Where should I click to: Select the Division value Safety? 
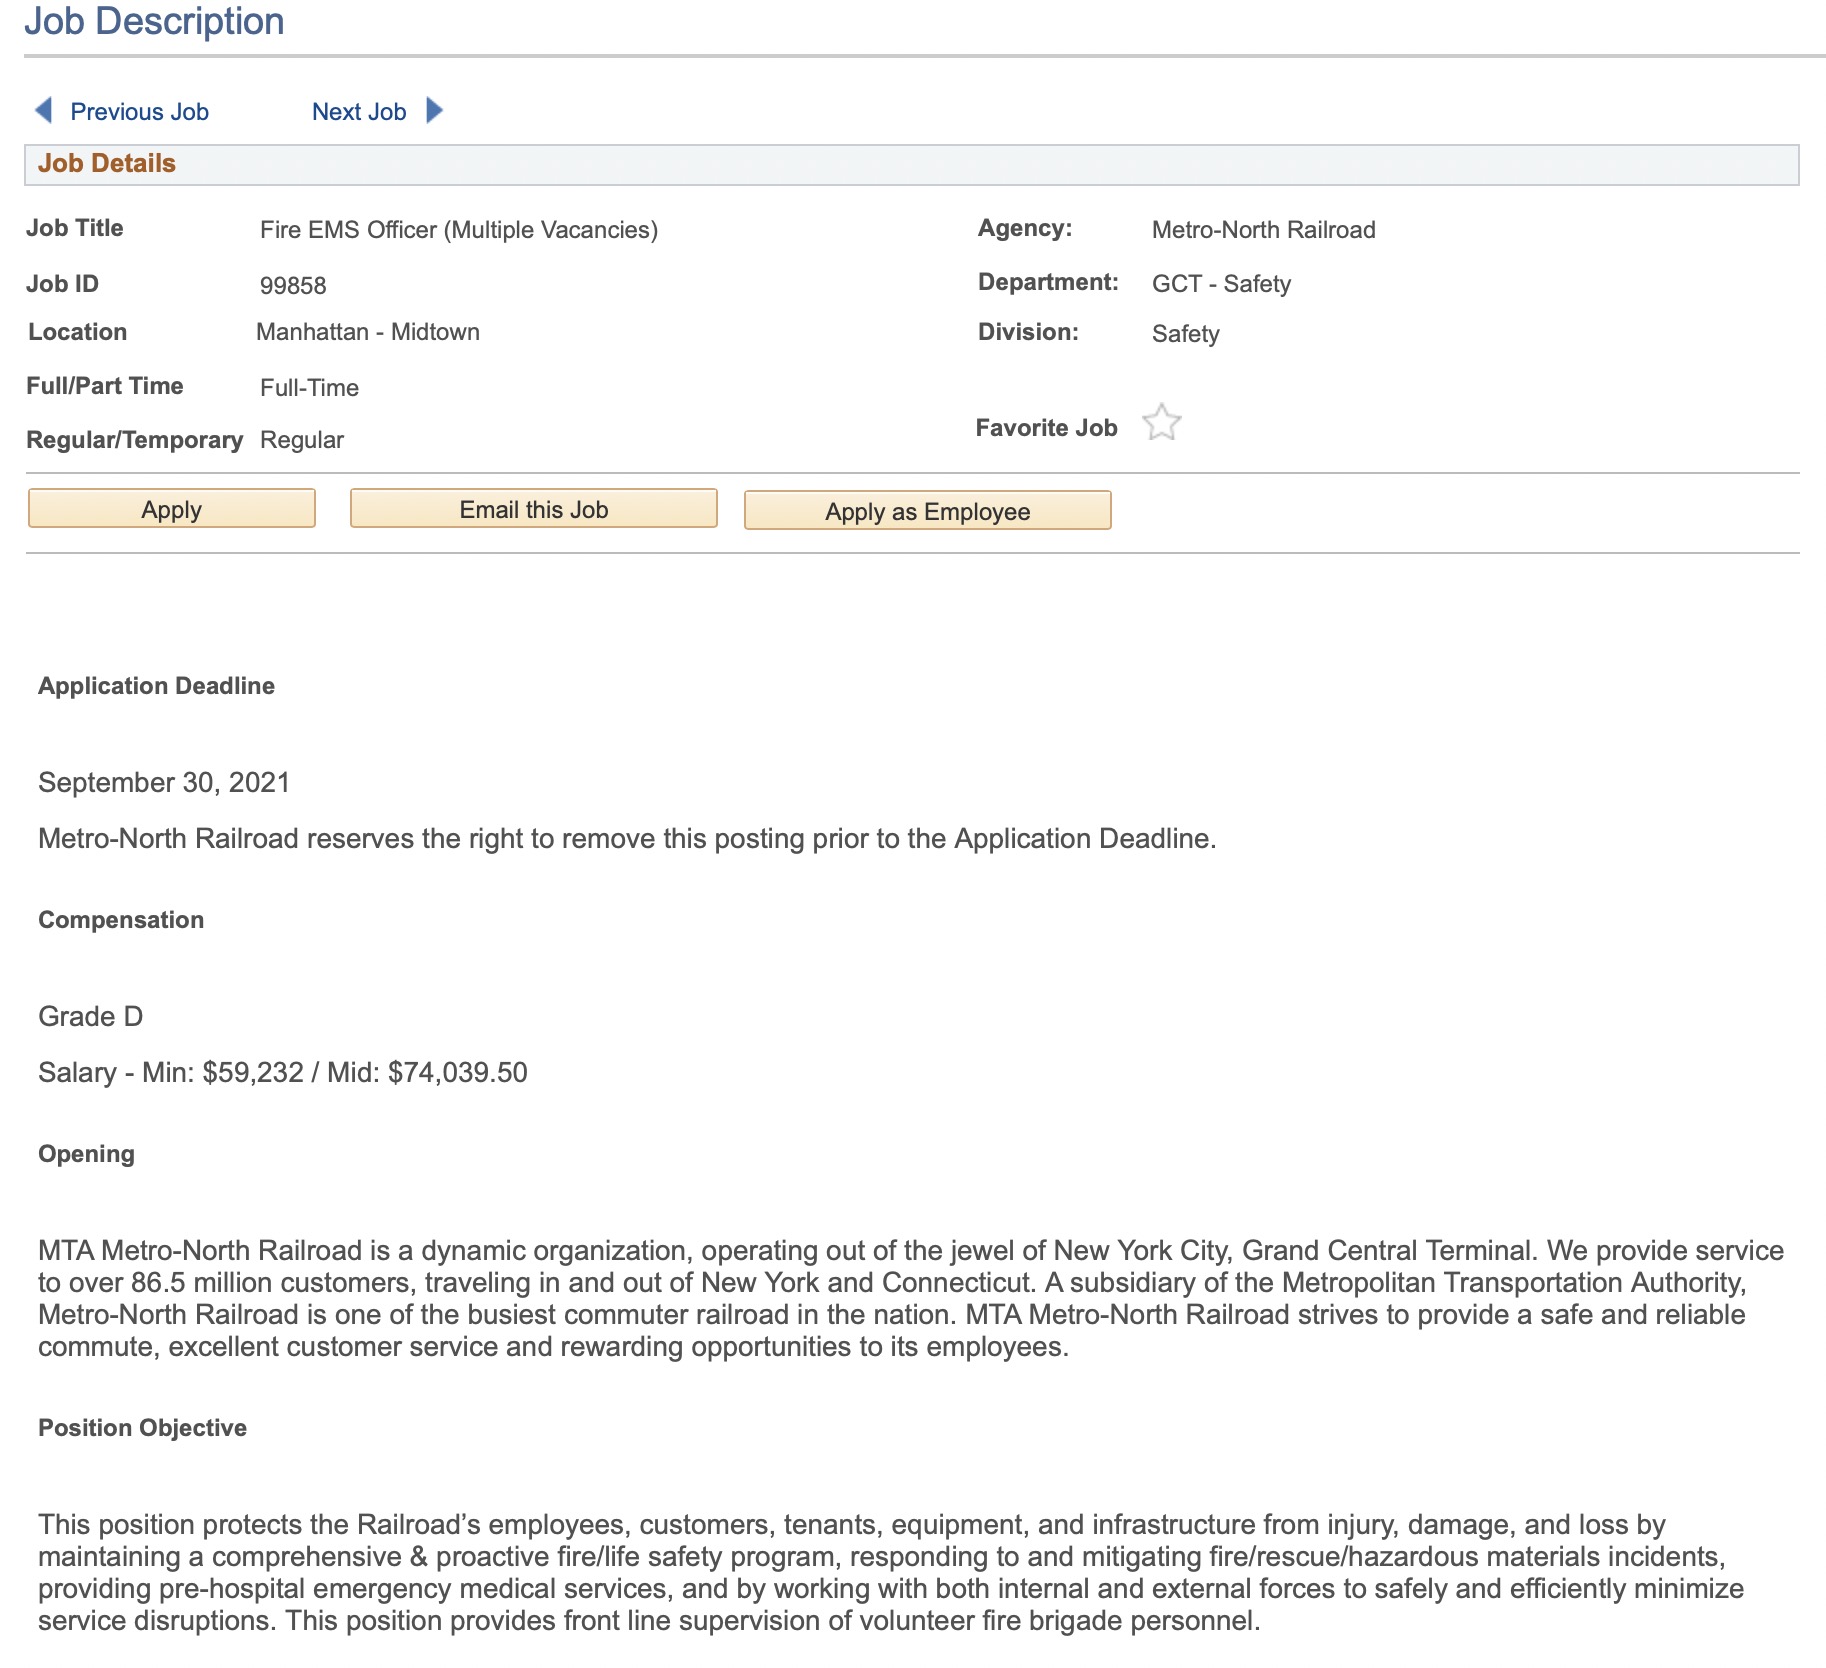[x=1185, y=334]
